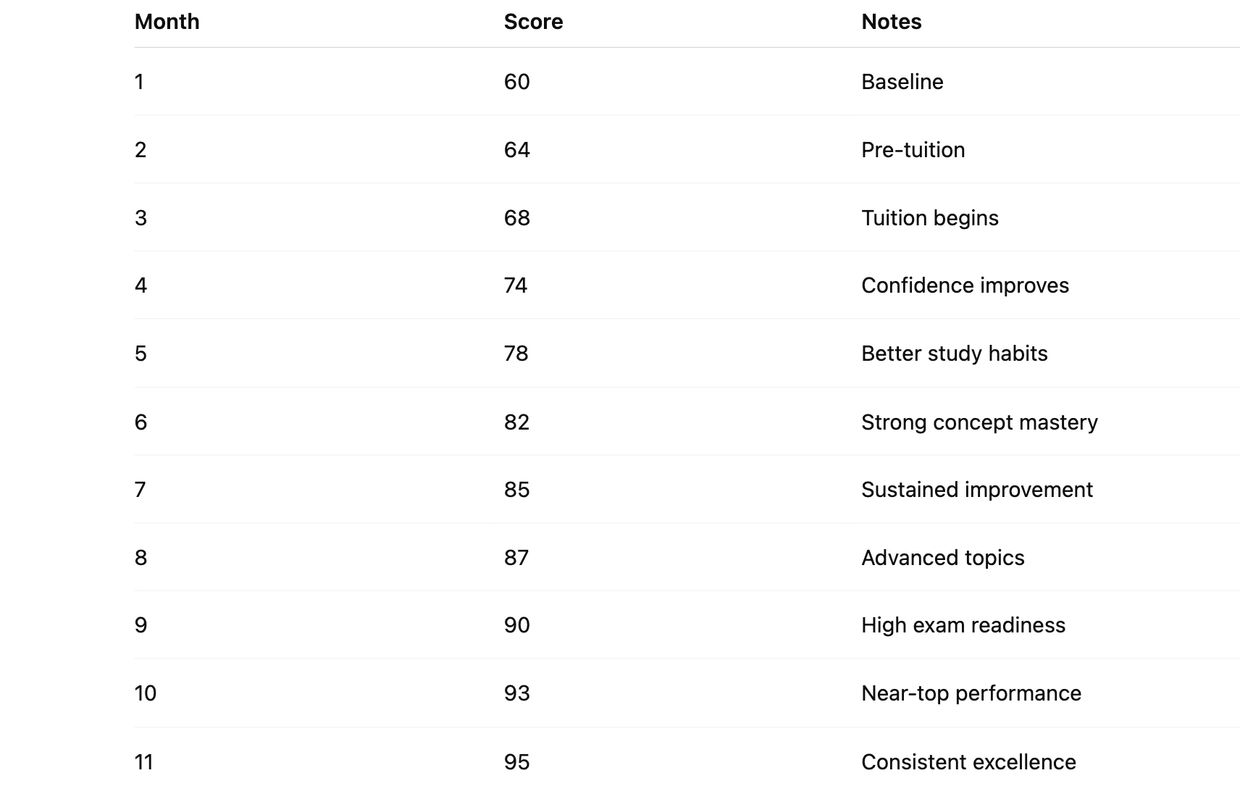Select the Tuition begins note
Viewport: 1240px width, 794px height.
coord(930,218)
